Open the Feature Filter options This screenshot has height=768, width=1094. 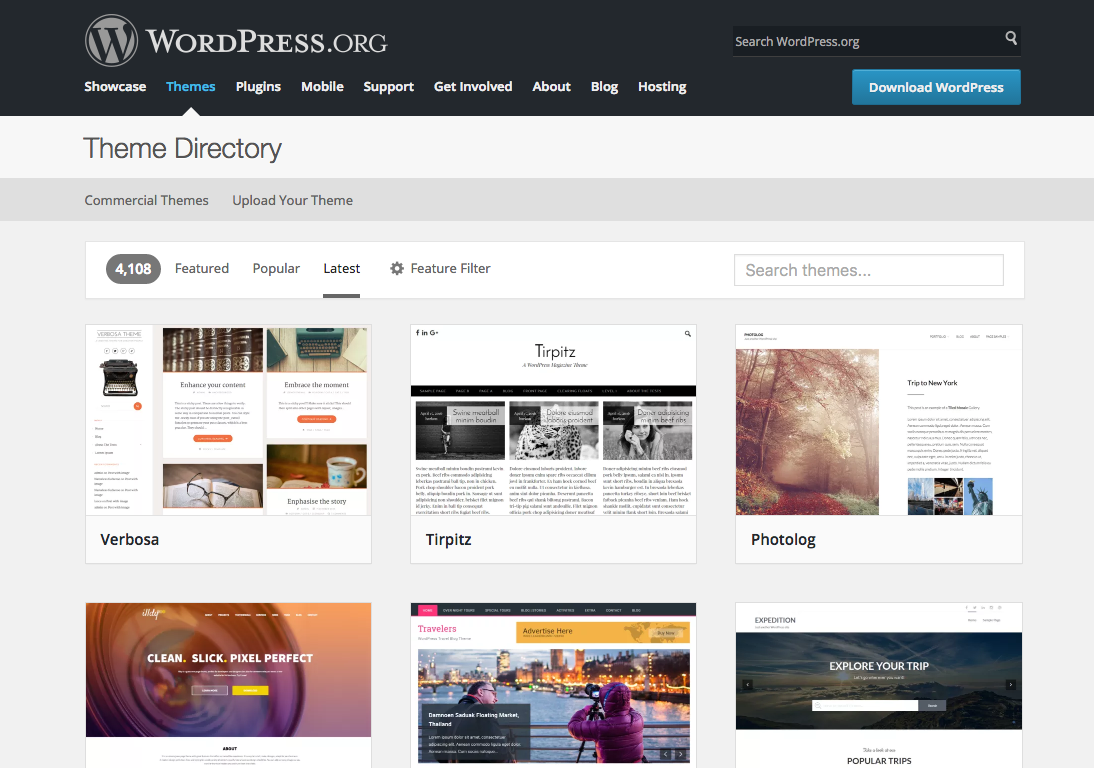440,269
